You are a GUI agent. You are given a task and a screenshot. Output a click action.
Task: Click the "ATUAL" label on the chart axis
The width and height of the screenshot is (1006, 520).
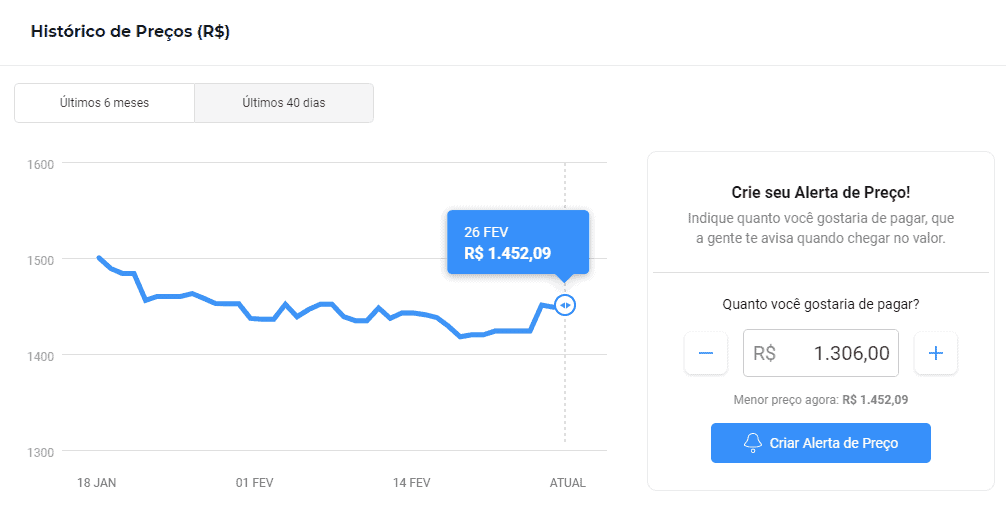coord(568,483)
